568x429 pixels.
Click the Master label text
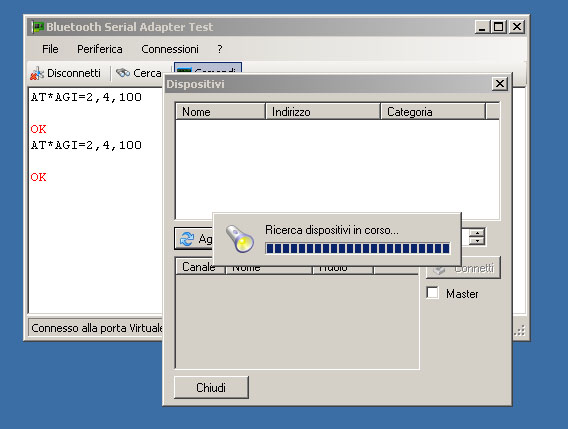pos(462,294)
